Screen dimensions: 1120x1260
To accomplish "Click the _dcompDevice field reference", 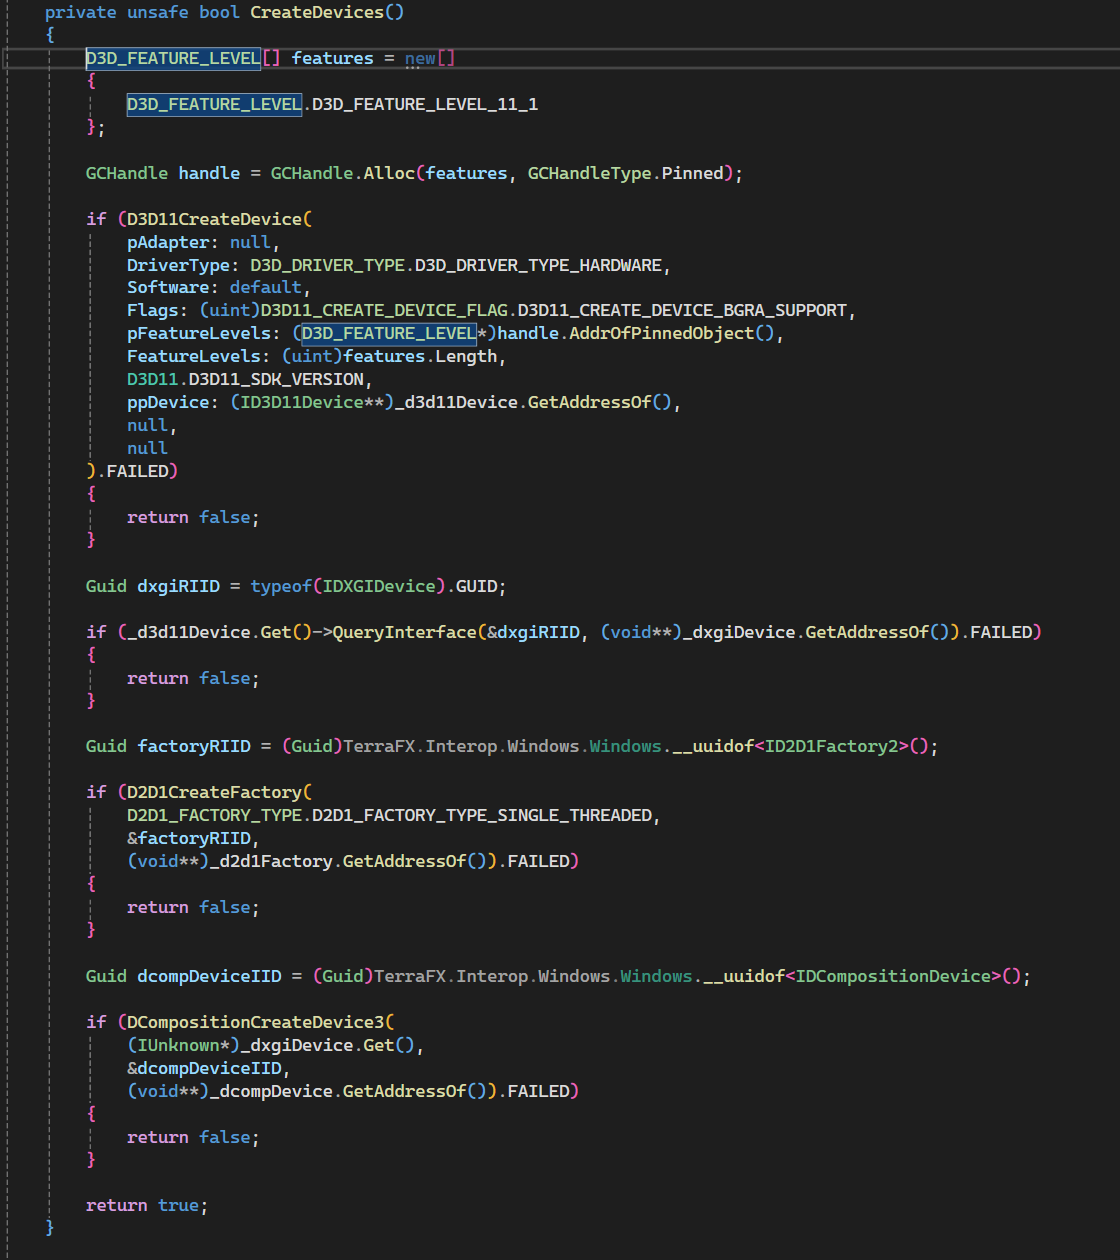I will click(x=271, y=1091).
